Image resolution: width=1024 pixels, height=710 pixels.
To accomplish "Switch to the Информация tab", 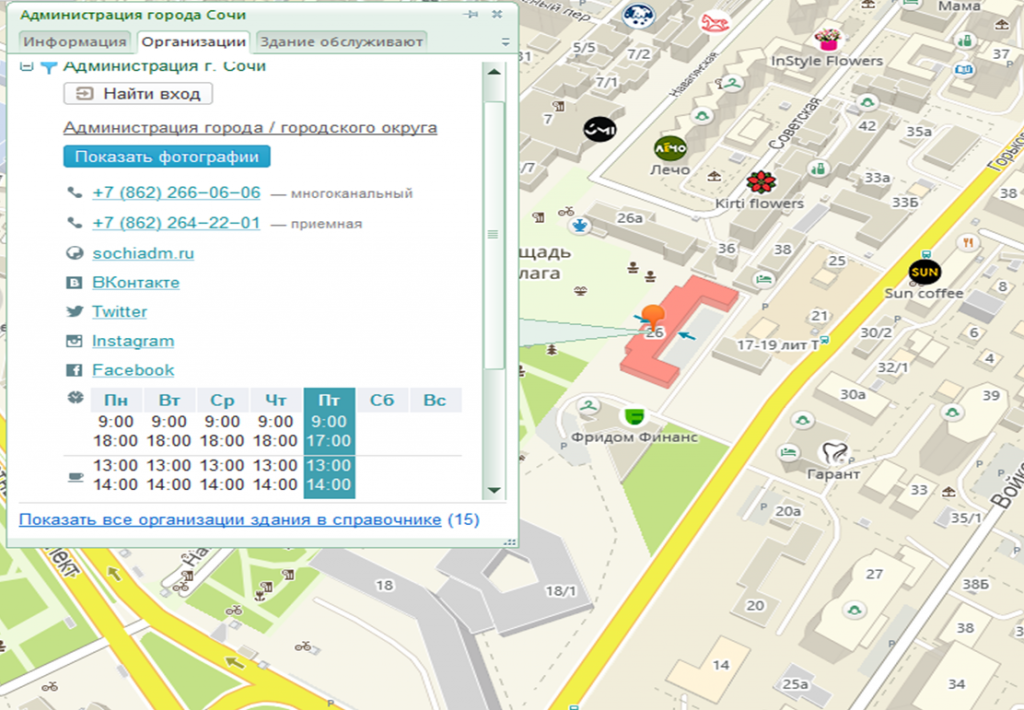I will pos(75,41).
